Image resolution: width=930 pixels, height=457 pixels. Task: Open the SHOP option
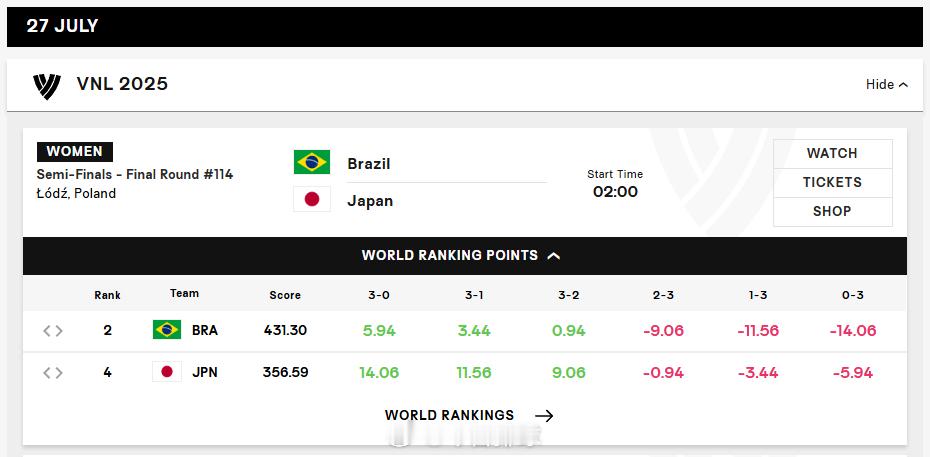[832, 212]
